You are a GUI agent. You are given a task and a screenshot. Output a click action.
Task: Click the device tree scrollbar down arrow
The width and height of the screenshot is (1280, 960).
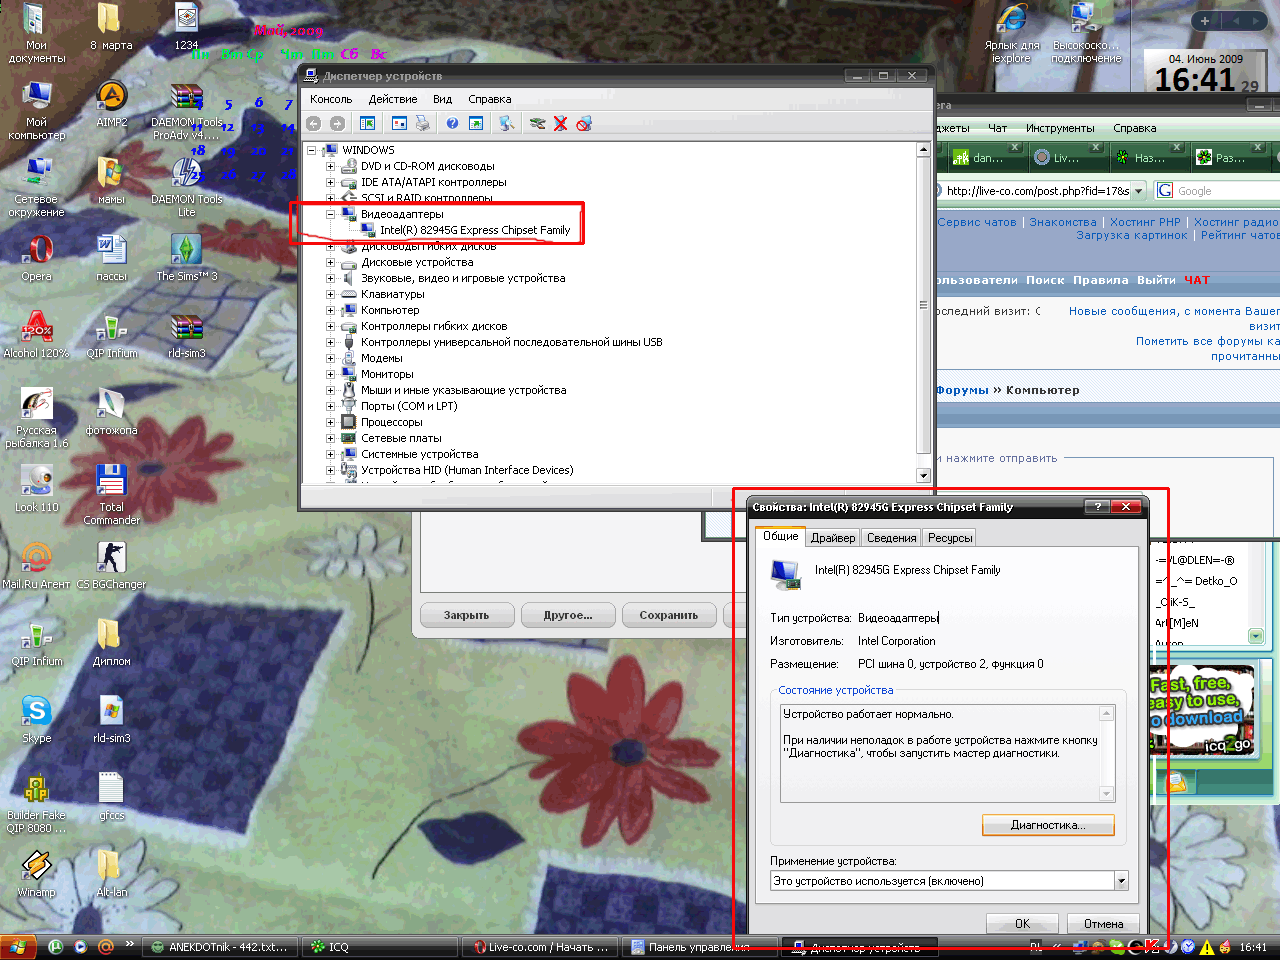(x=923, y=476)
